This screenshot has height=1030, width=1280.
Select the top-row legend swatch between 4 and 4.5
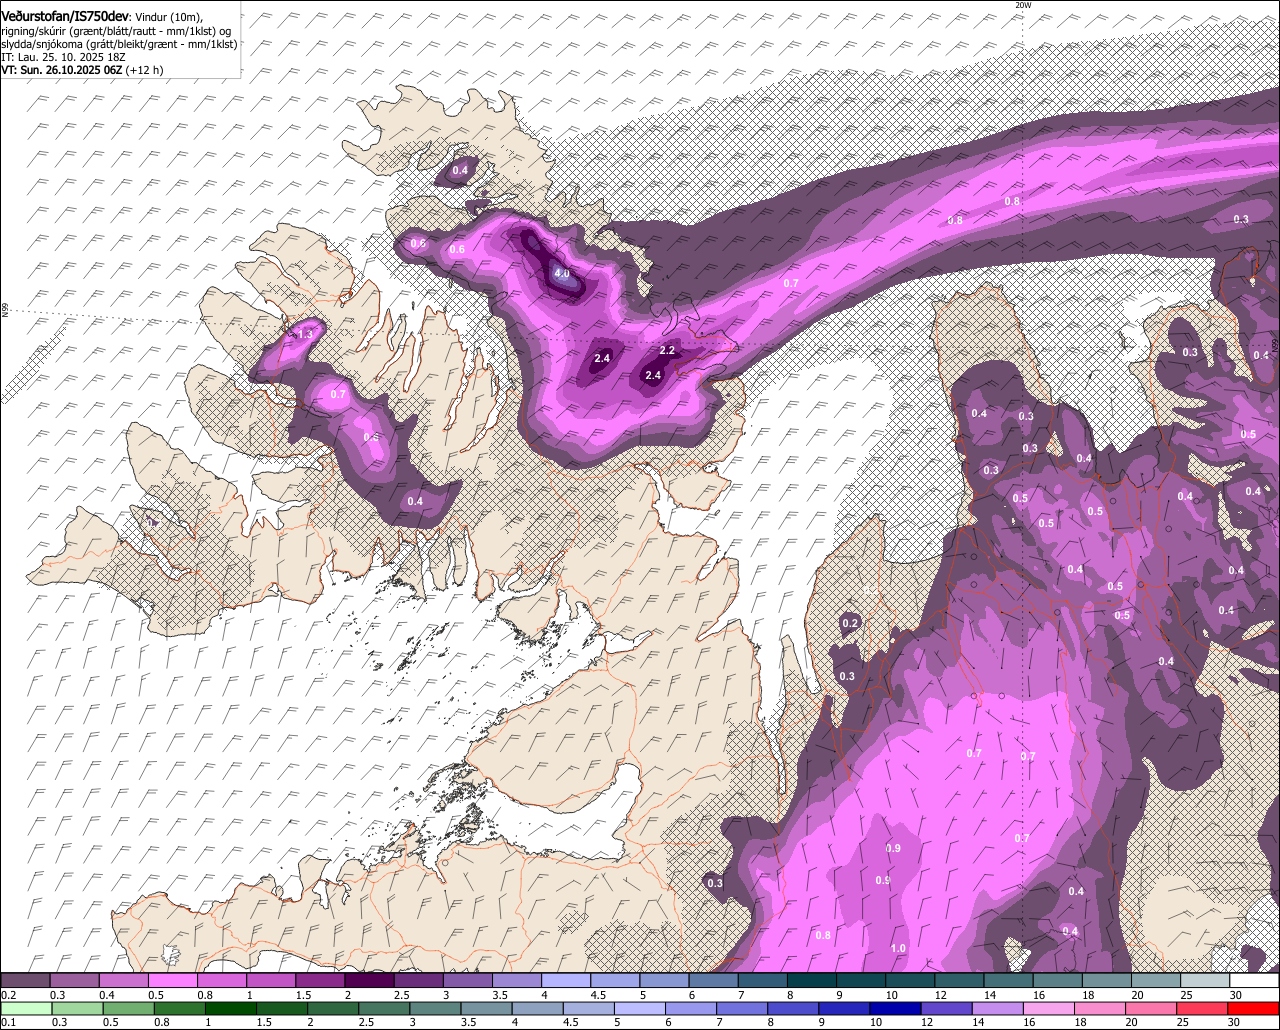[x=566, y=980]
